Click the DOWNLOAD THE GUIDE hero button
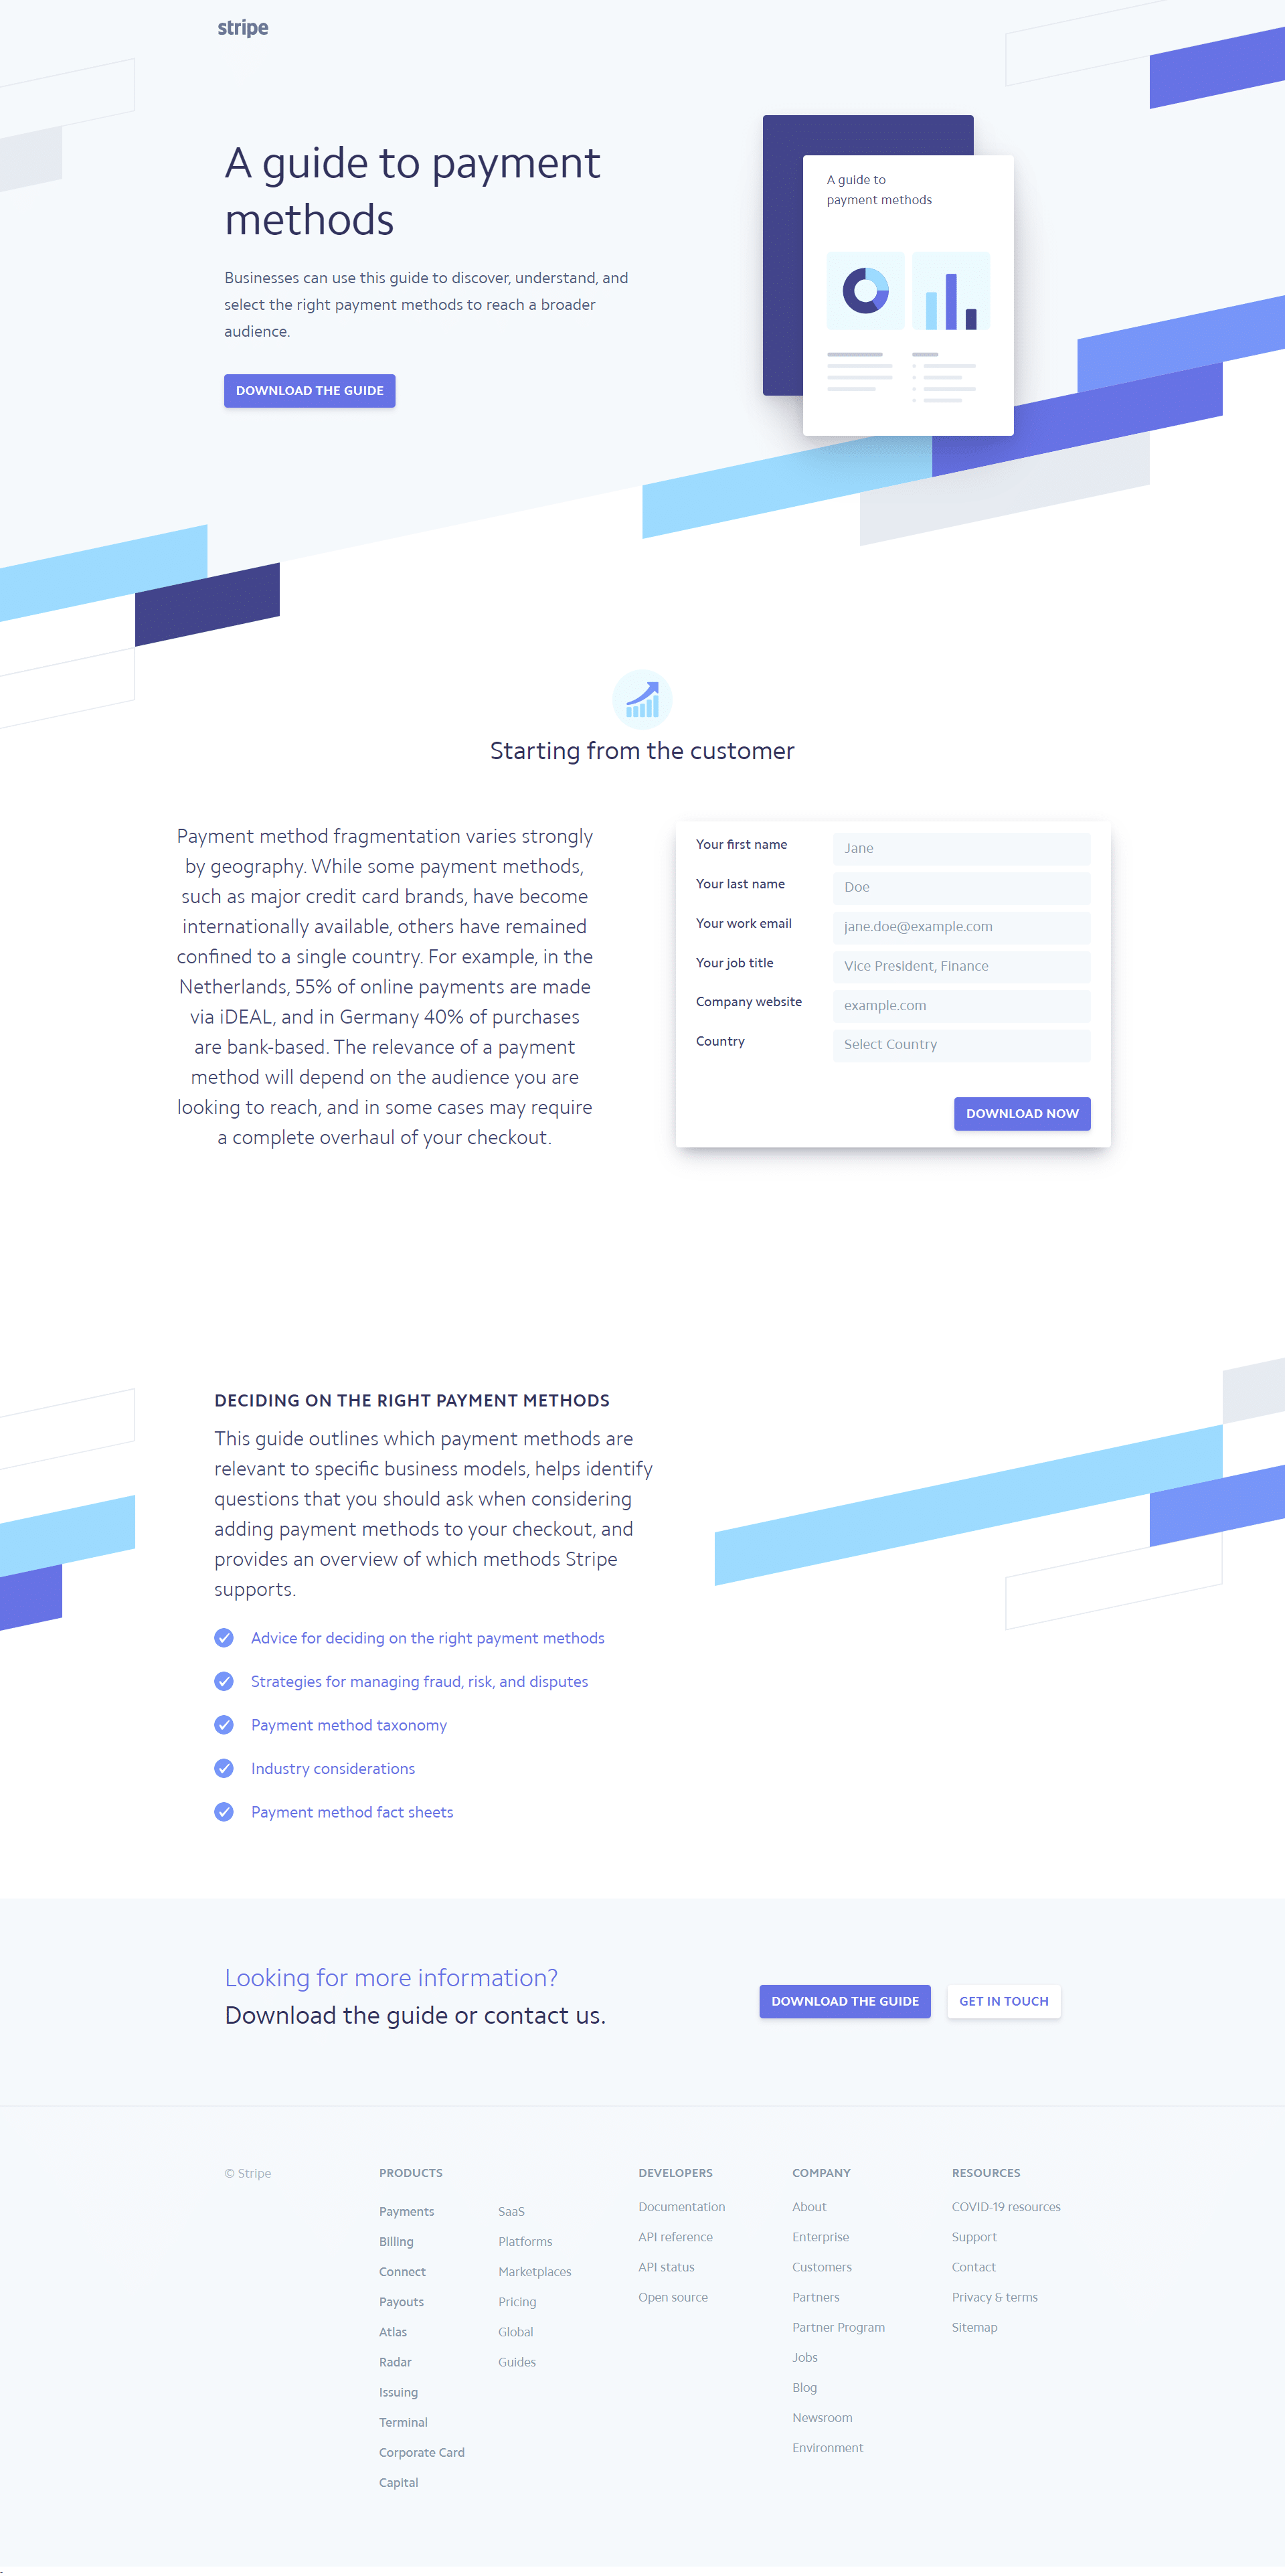The width and height of the screenshot is (1285, 2576). pyautogui.click(x=309, y=390)
